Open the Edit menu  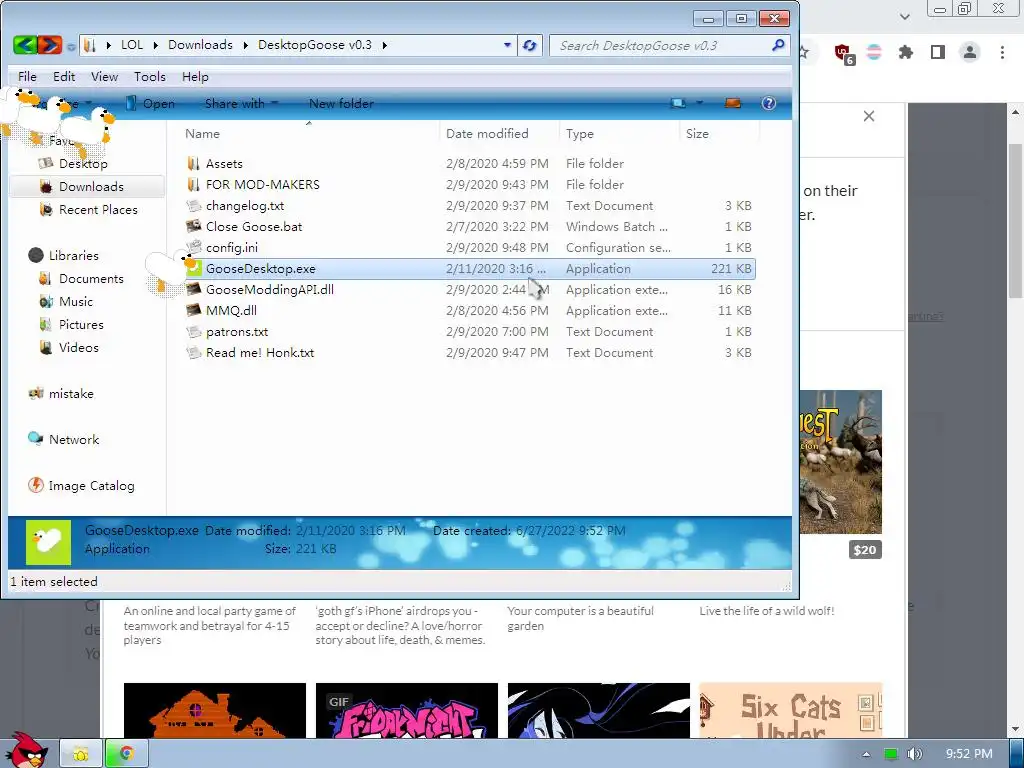tap(64, 76)
